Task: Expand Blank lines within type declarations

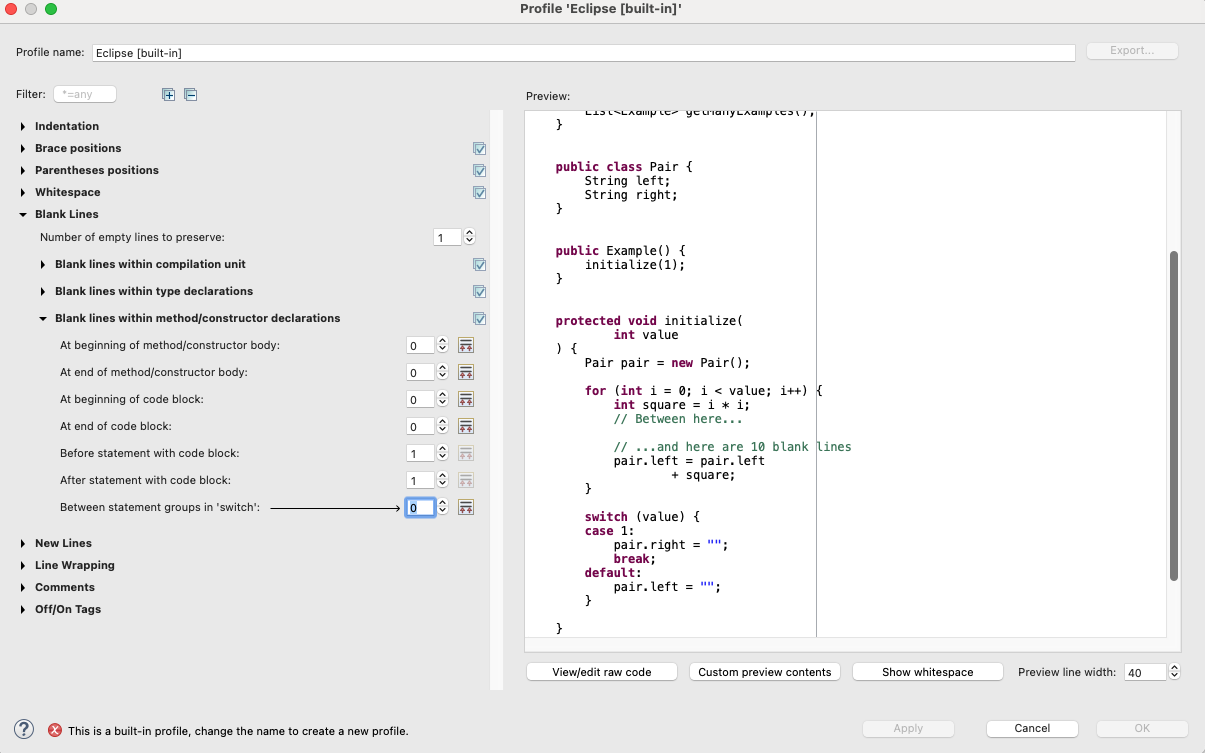Action: tap(43, 291)
